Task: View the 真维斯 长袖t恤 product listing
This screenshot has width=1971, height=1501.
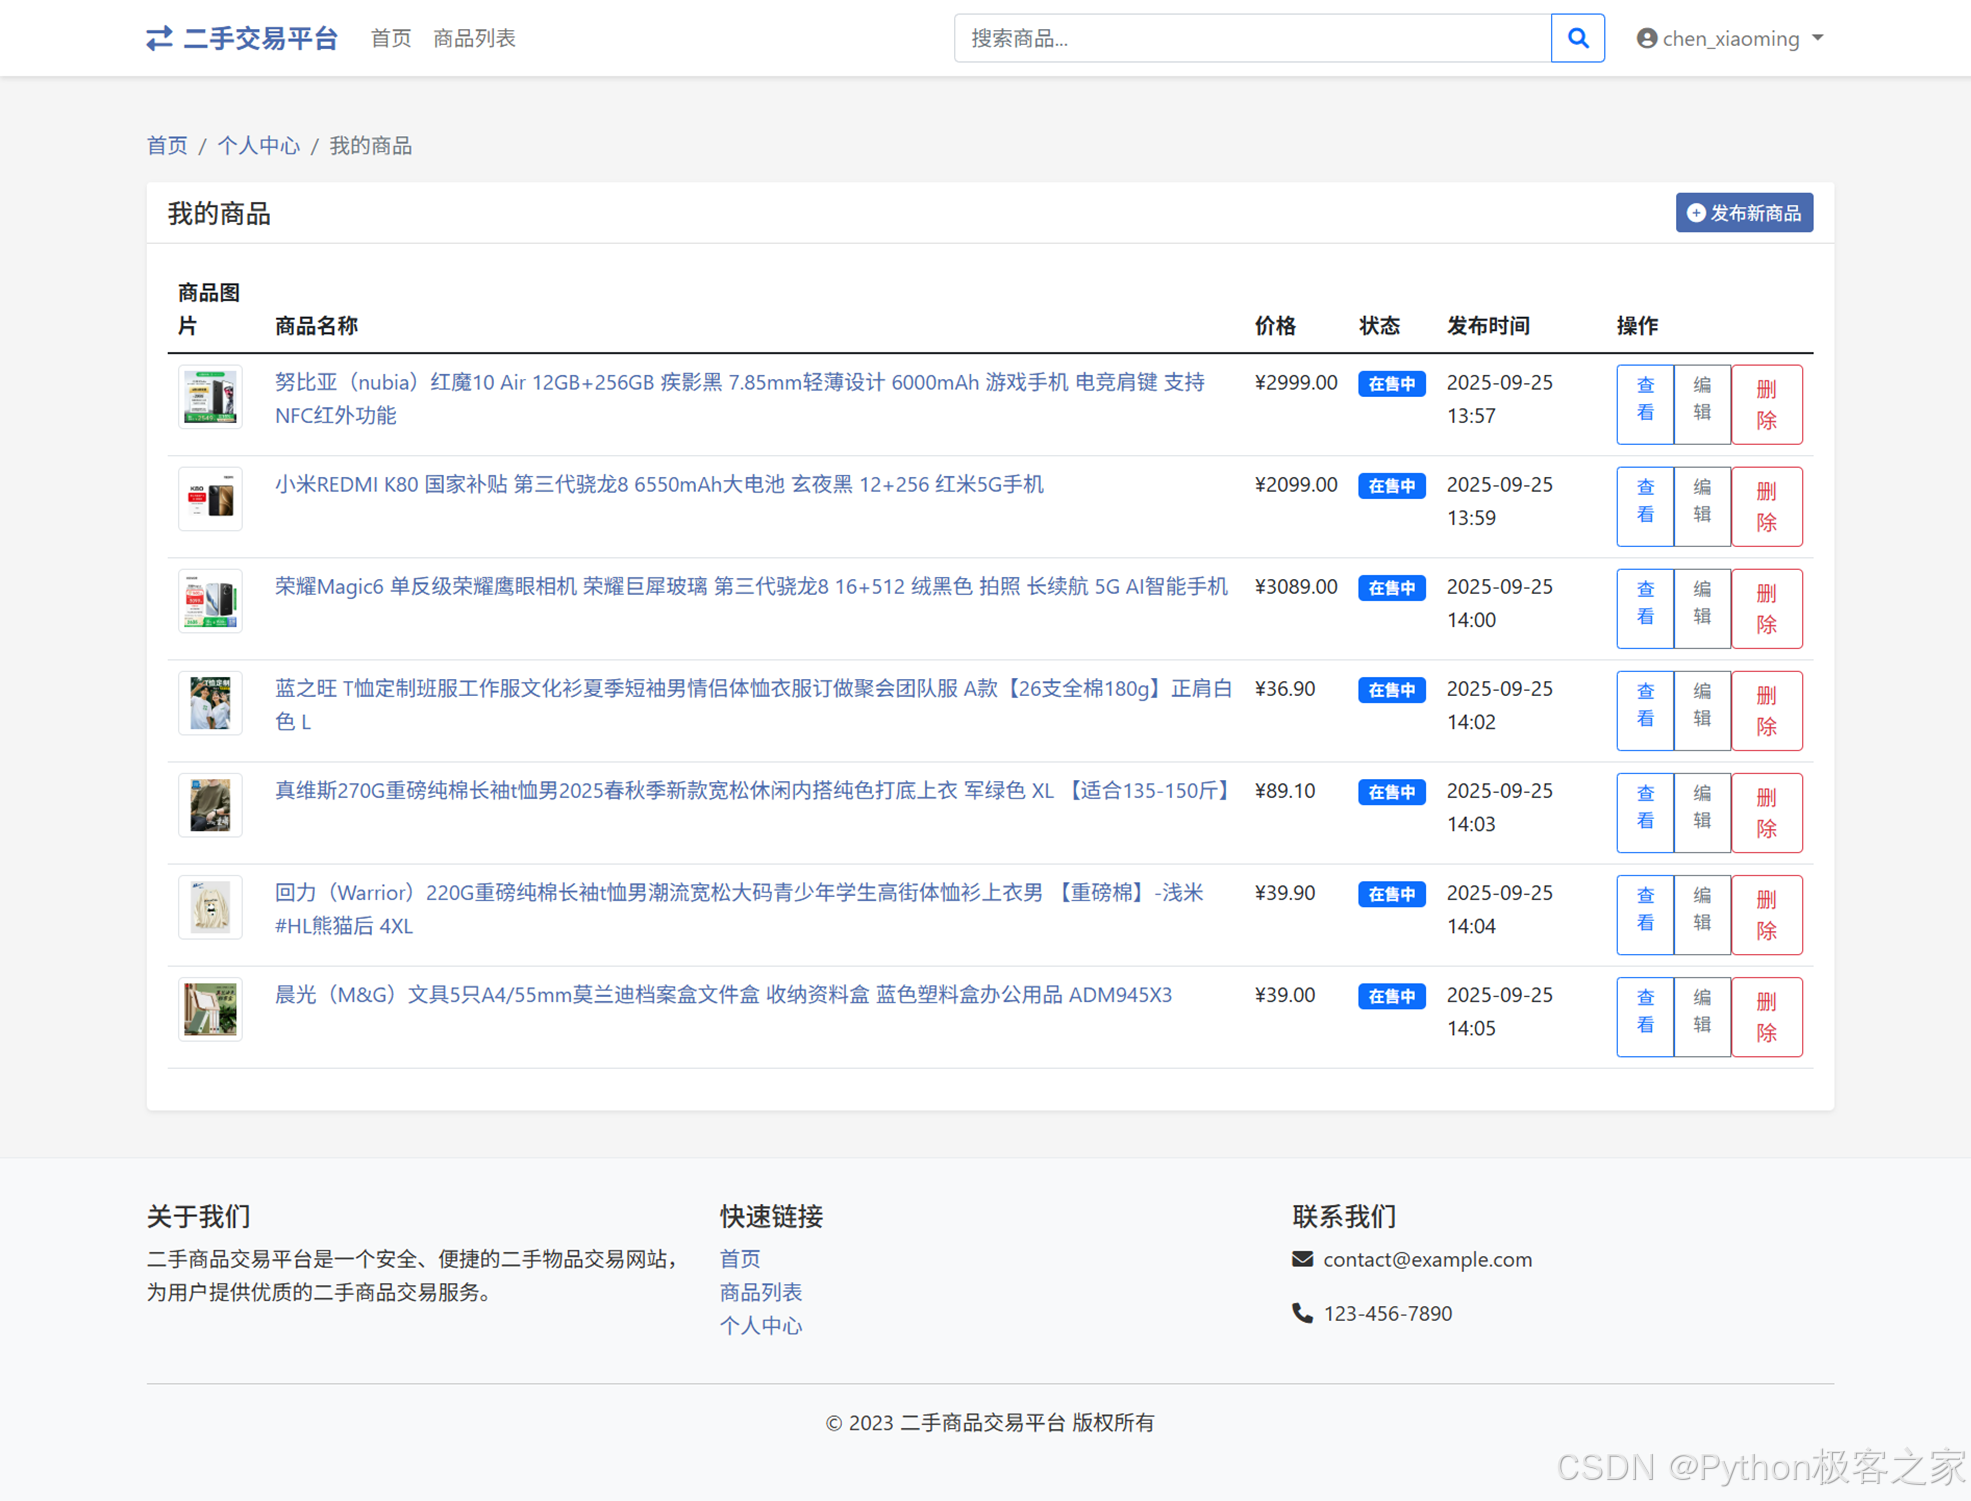Action: tap(1644, 812)
